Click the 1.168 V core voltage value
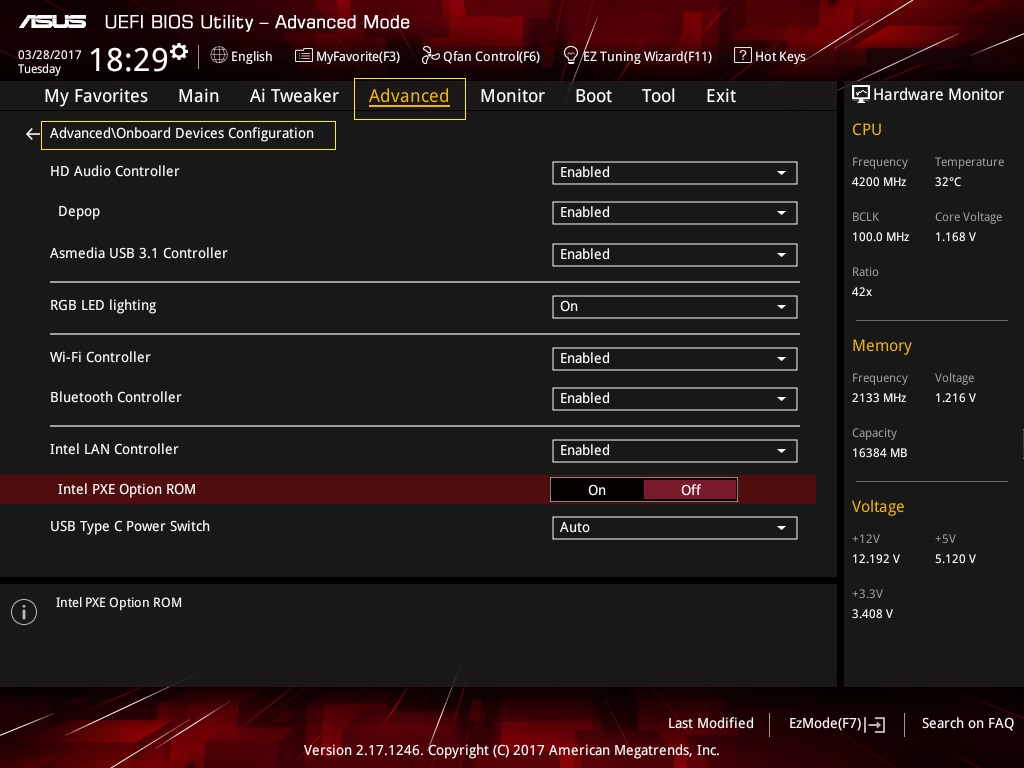The image size is (1024, 768). tap(955, 237)
